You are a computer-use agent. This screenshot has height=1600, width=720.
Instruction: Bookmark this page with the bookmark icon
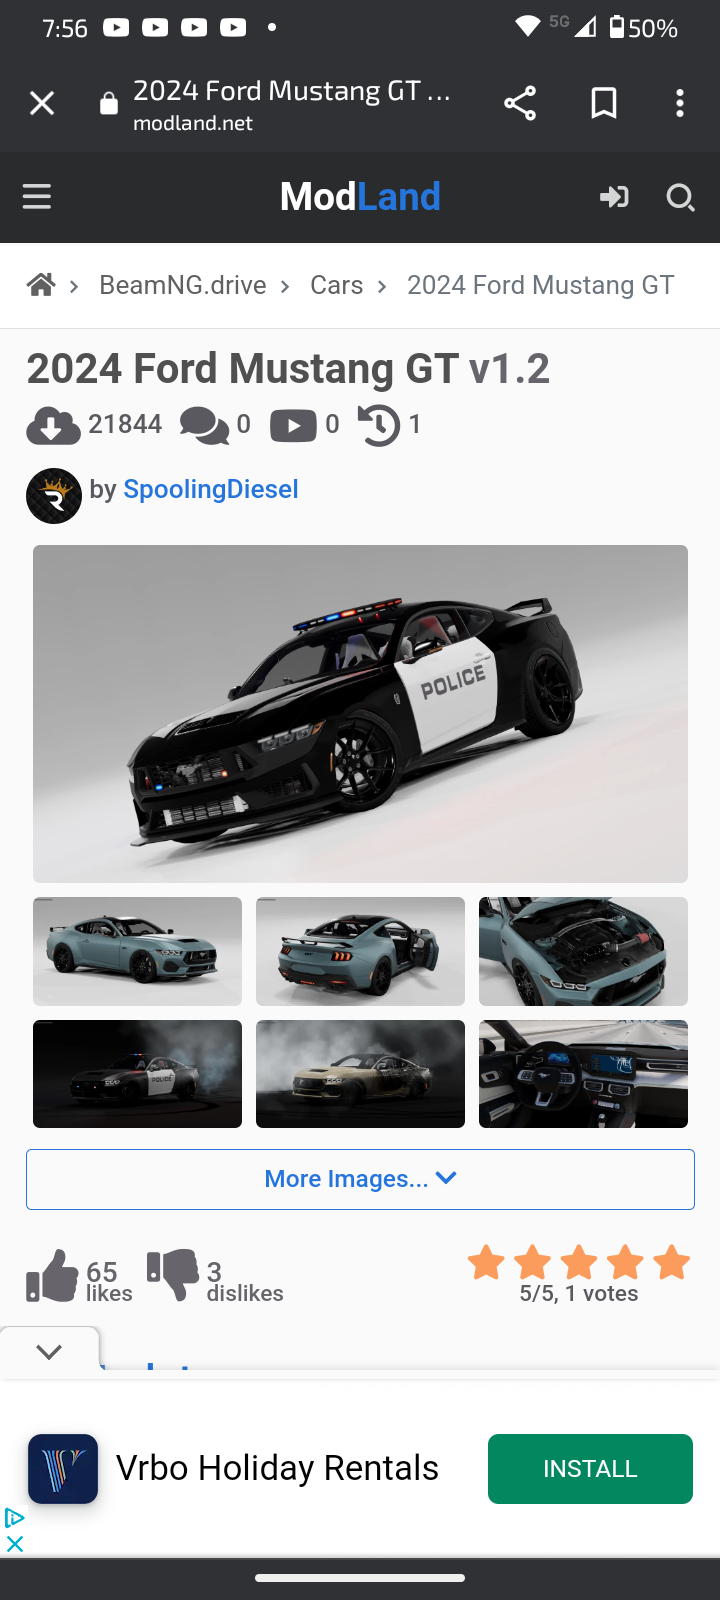pos(604,103)
